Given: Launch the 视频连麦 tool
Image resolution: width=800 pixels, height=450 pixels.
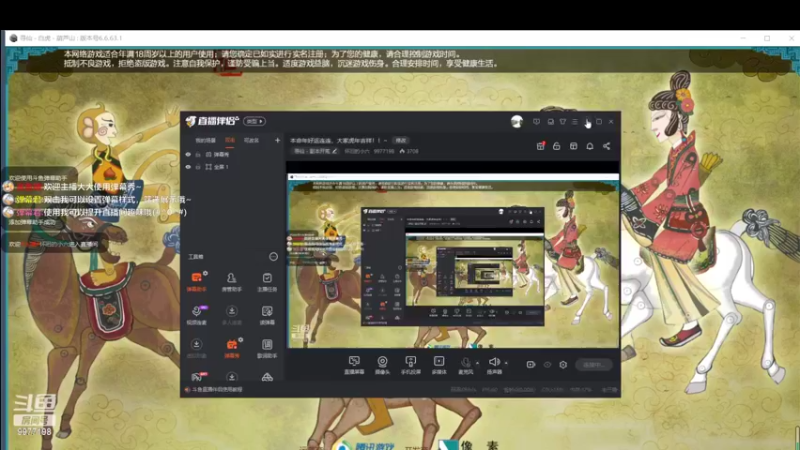Looking at the screenshot, I should coord(196,315).
